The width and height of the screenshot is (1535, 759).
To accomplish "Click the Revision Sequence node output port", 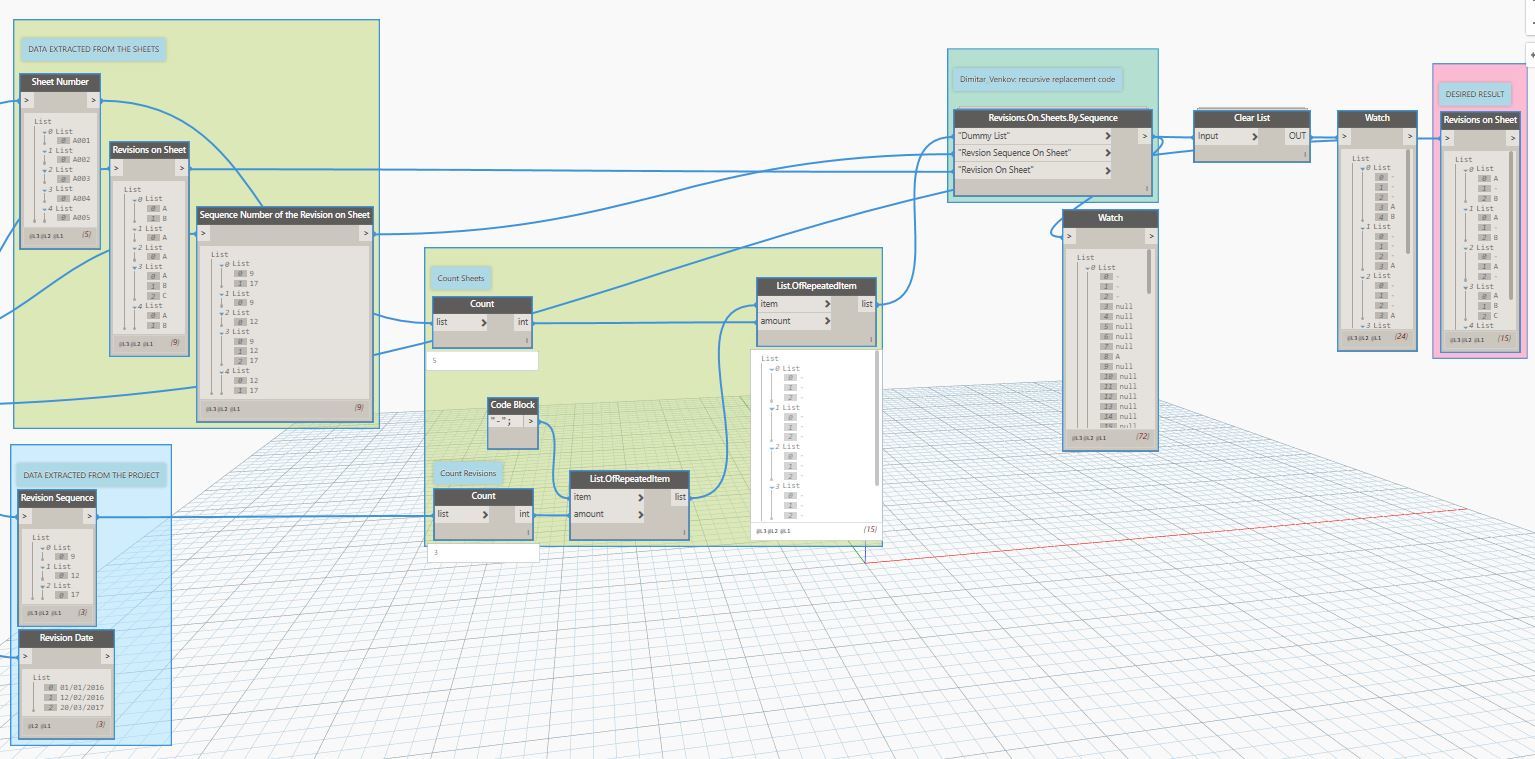I will coord(89,516).
